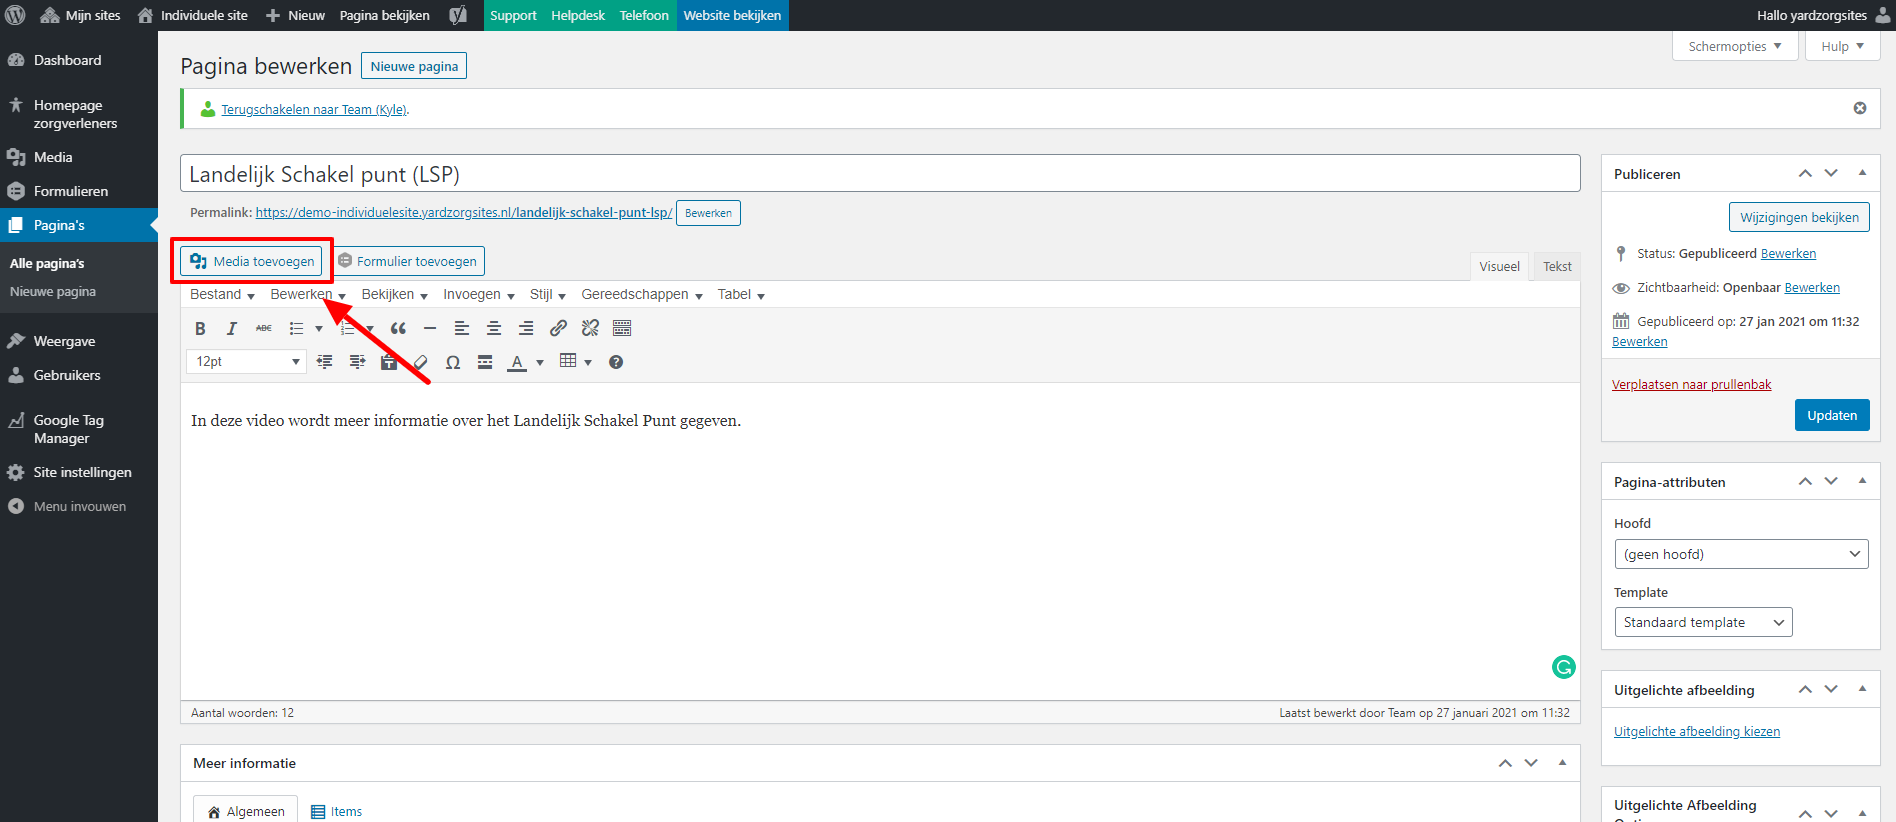The image size is (1896, 822).
Task: Dismiss the notice with the X icon
Action: [1860, 108]
